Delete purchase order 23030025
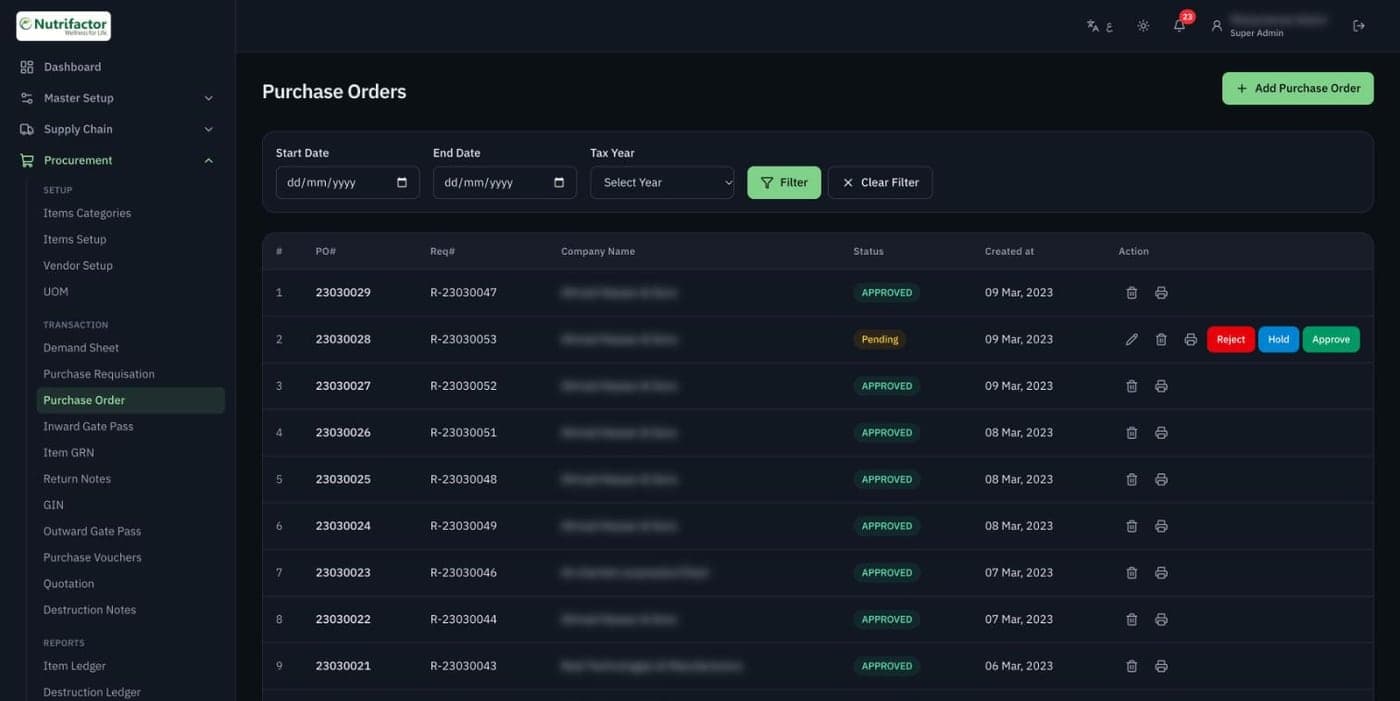The height and width of the screenshot is (701, 1400). coord(1132,480)
